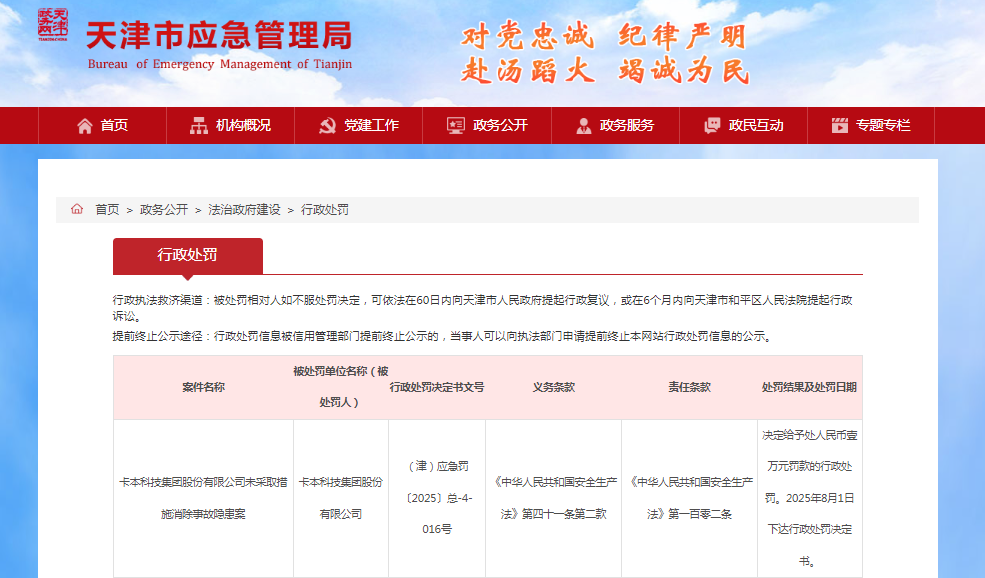Click the cell citing 第四十一条第二款
Image resolution: width=985 pixels, height=578 pixels.
553,498
